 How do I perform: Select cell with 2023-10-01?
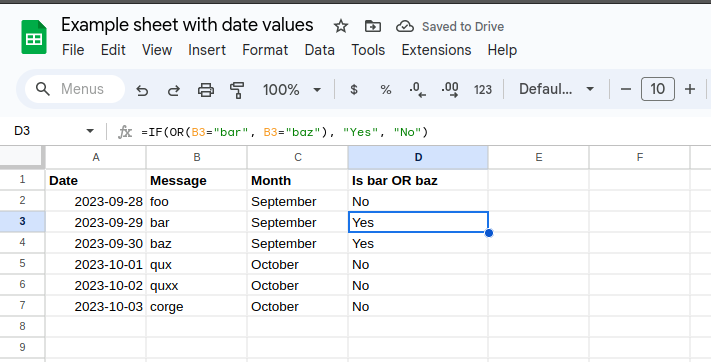(96, 264)
